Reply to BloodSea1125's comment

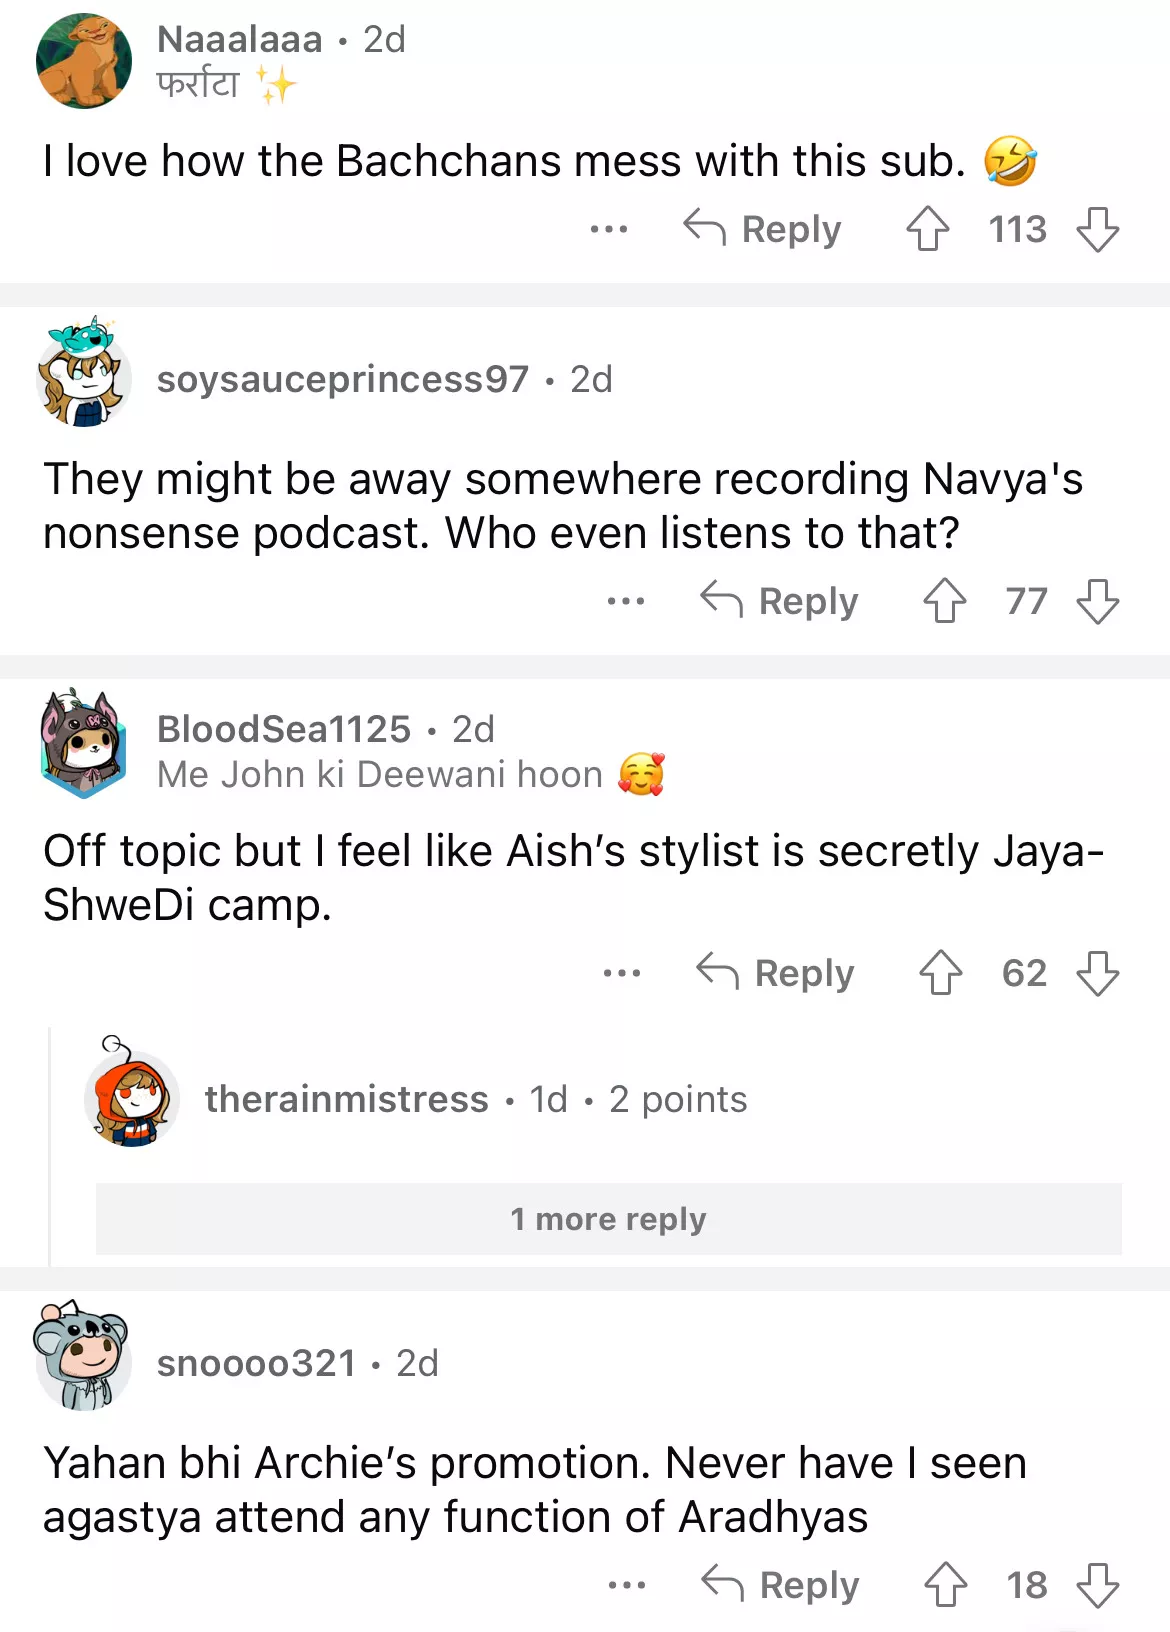click(776, 973)
